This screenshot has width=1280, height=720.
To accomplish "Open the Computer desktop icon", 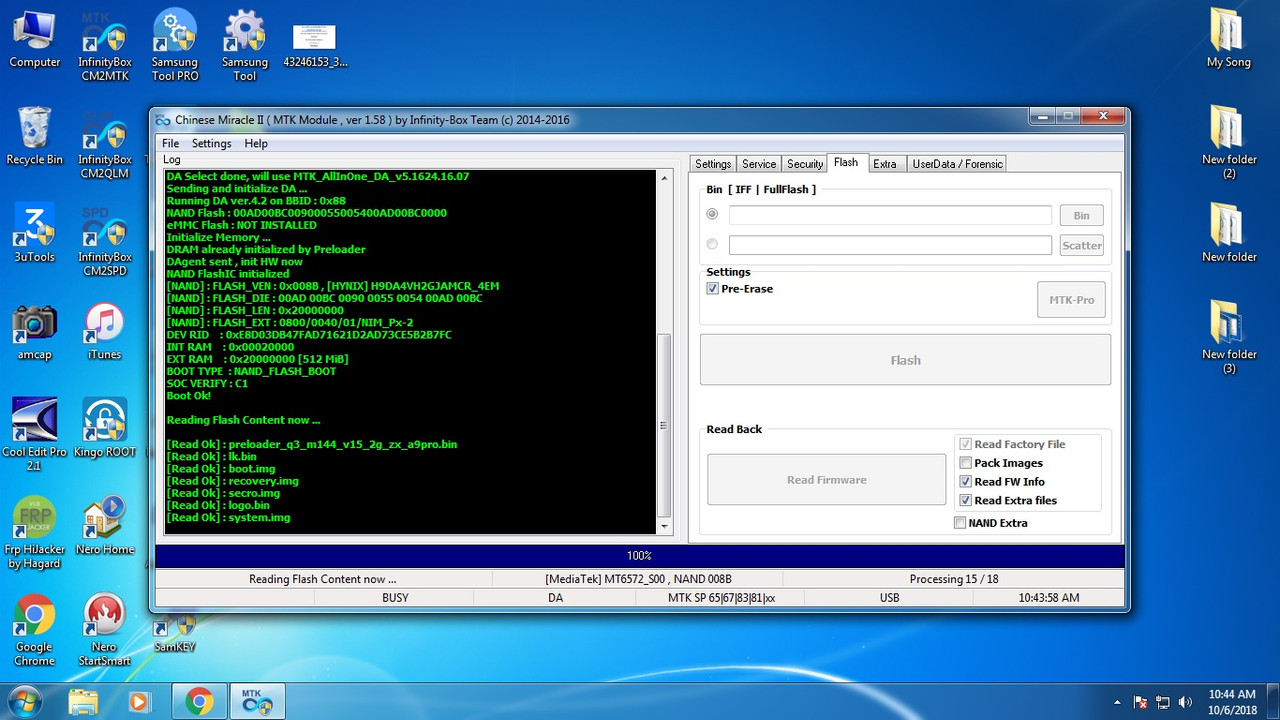I will coord(35,40).
